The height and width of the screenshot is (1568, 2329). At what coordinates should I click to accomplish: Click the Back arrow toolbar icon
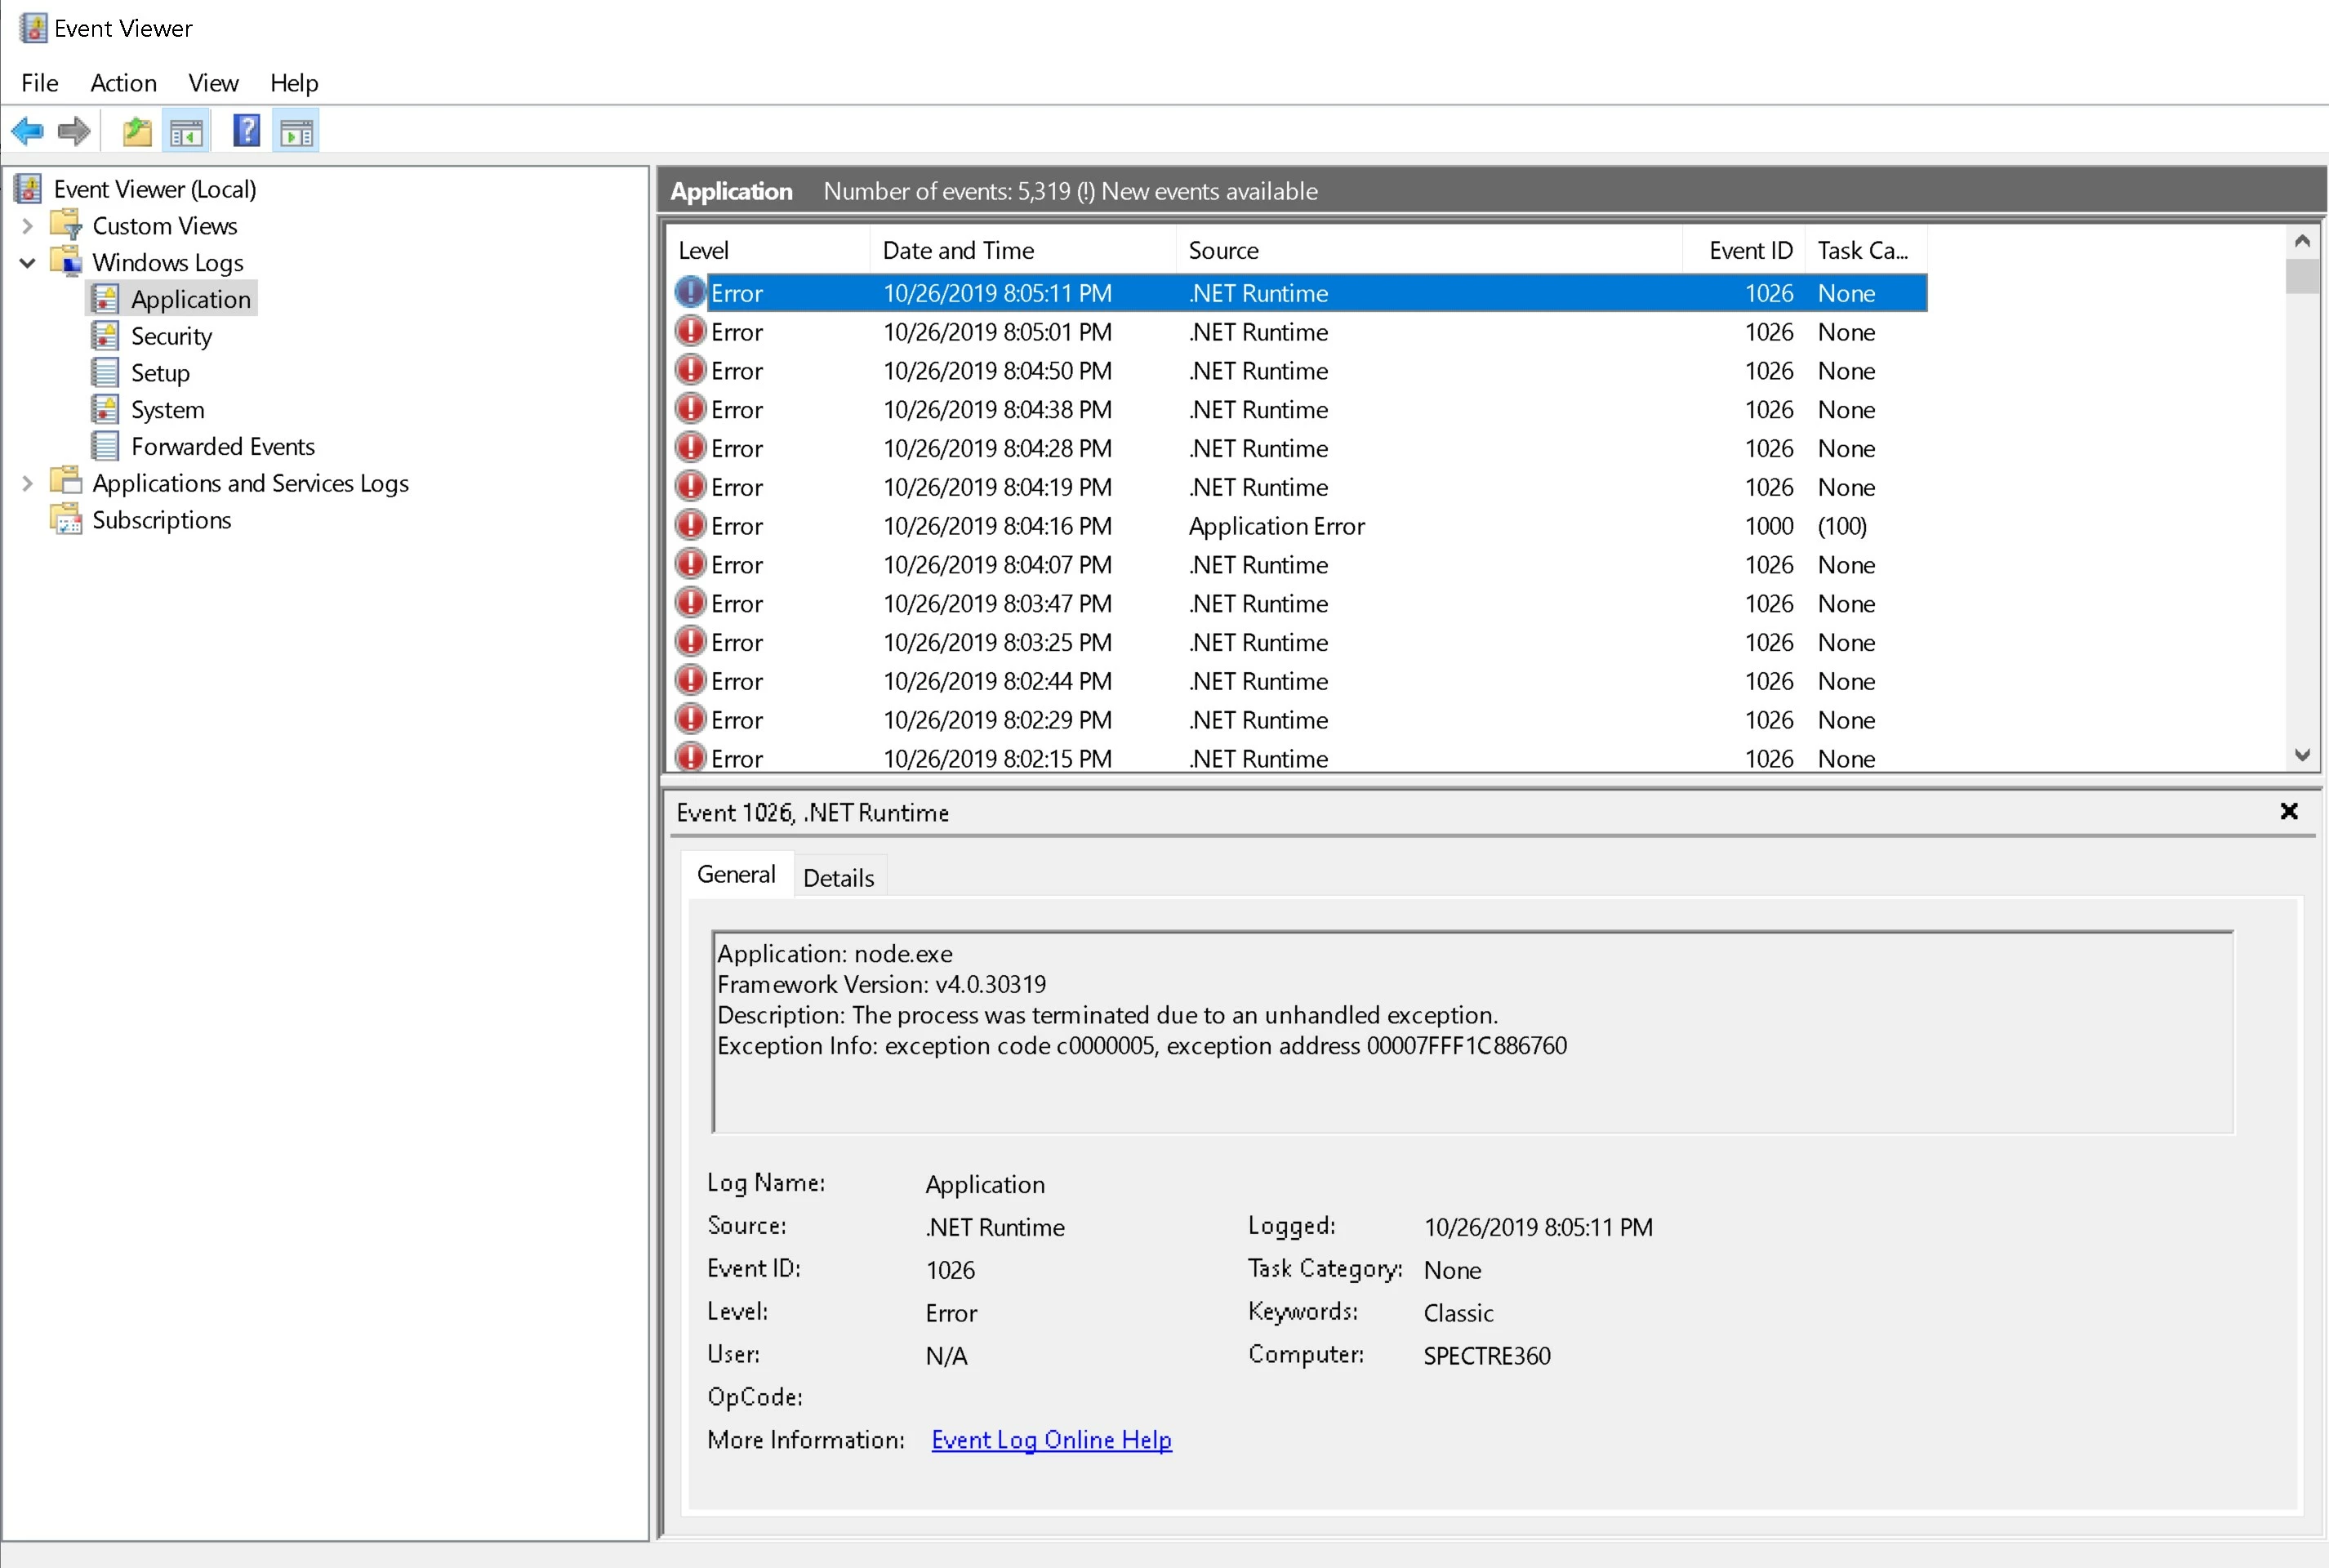click(27, 131)
